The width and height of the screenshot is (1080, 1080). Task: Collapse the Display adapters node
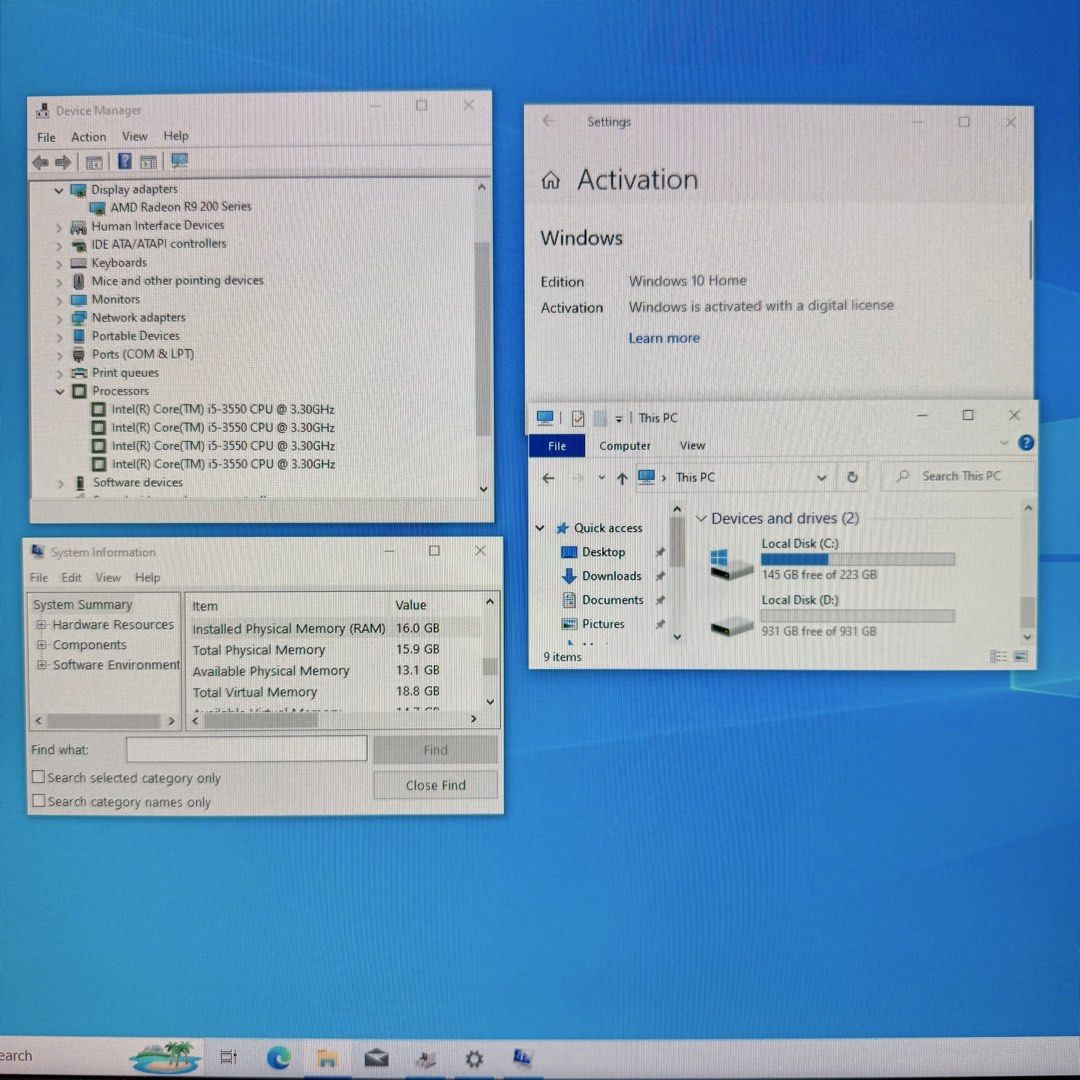(x=59, y=191)
